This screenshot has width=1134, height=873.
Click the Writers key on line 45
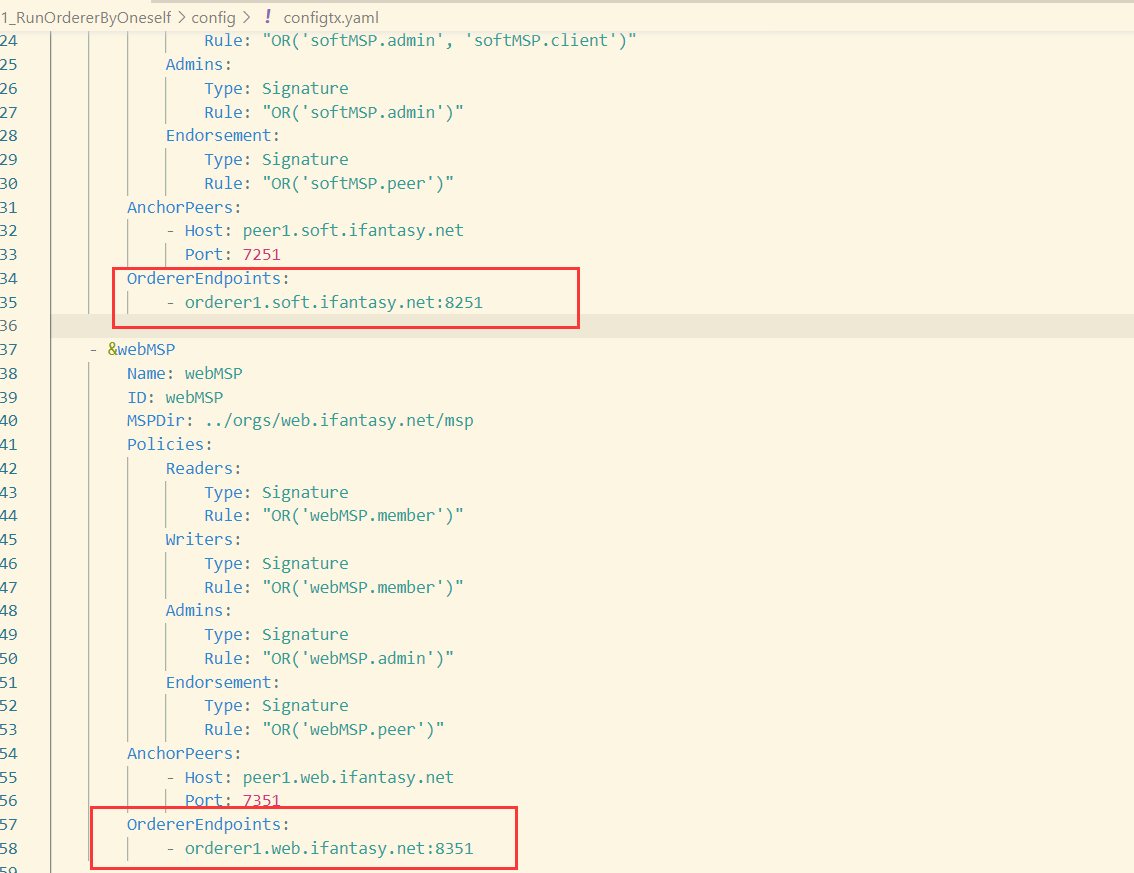[x=199, y=540]
